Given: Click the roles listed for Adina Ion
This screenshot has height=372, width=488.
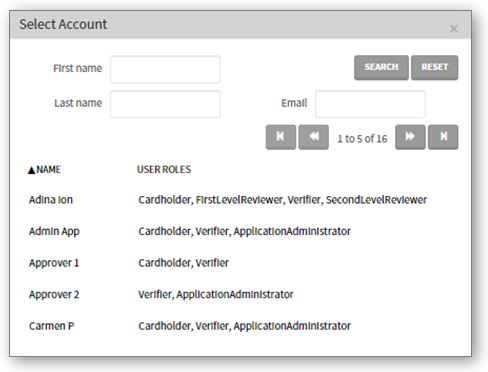Looking at the screenshot, I should (x=283, y=200).
